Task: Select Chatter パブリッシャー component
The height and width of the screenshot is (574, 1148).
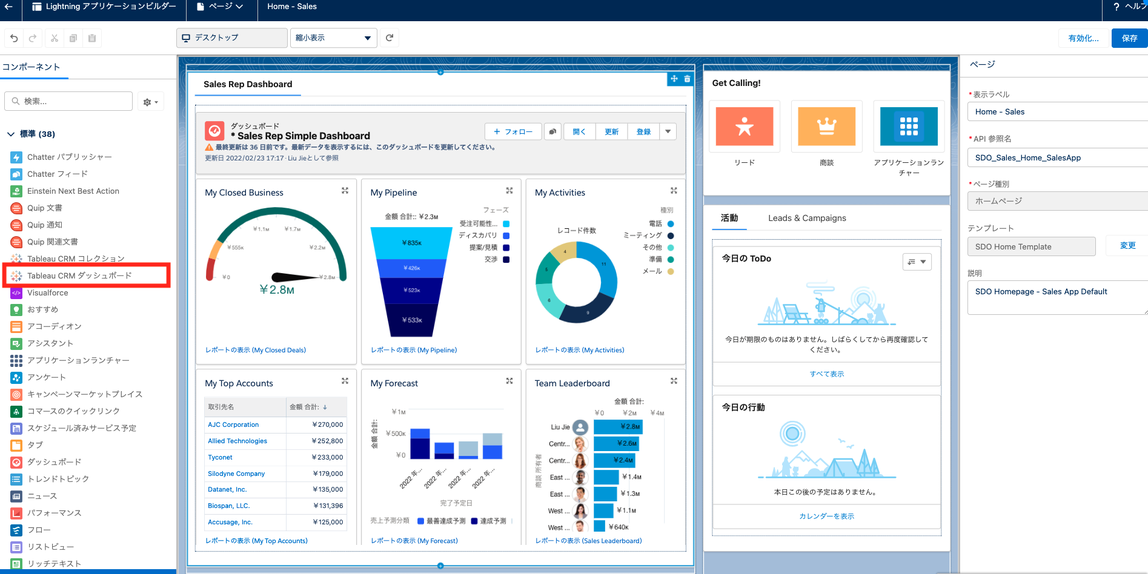Action: click(x=70, y=157)
